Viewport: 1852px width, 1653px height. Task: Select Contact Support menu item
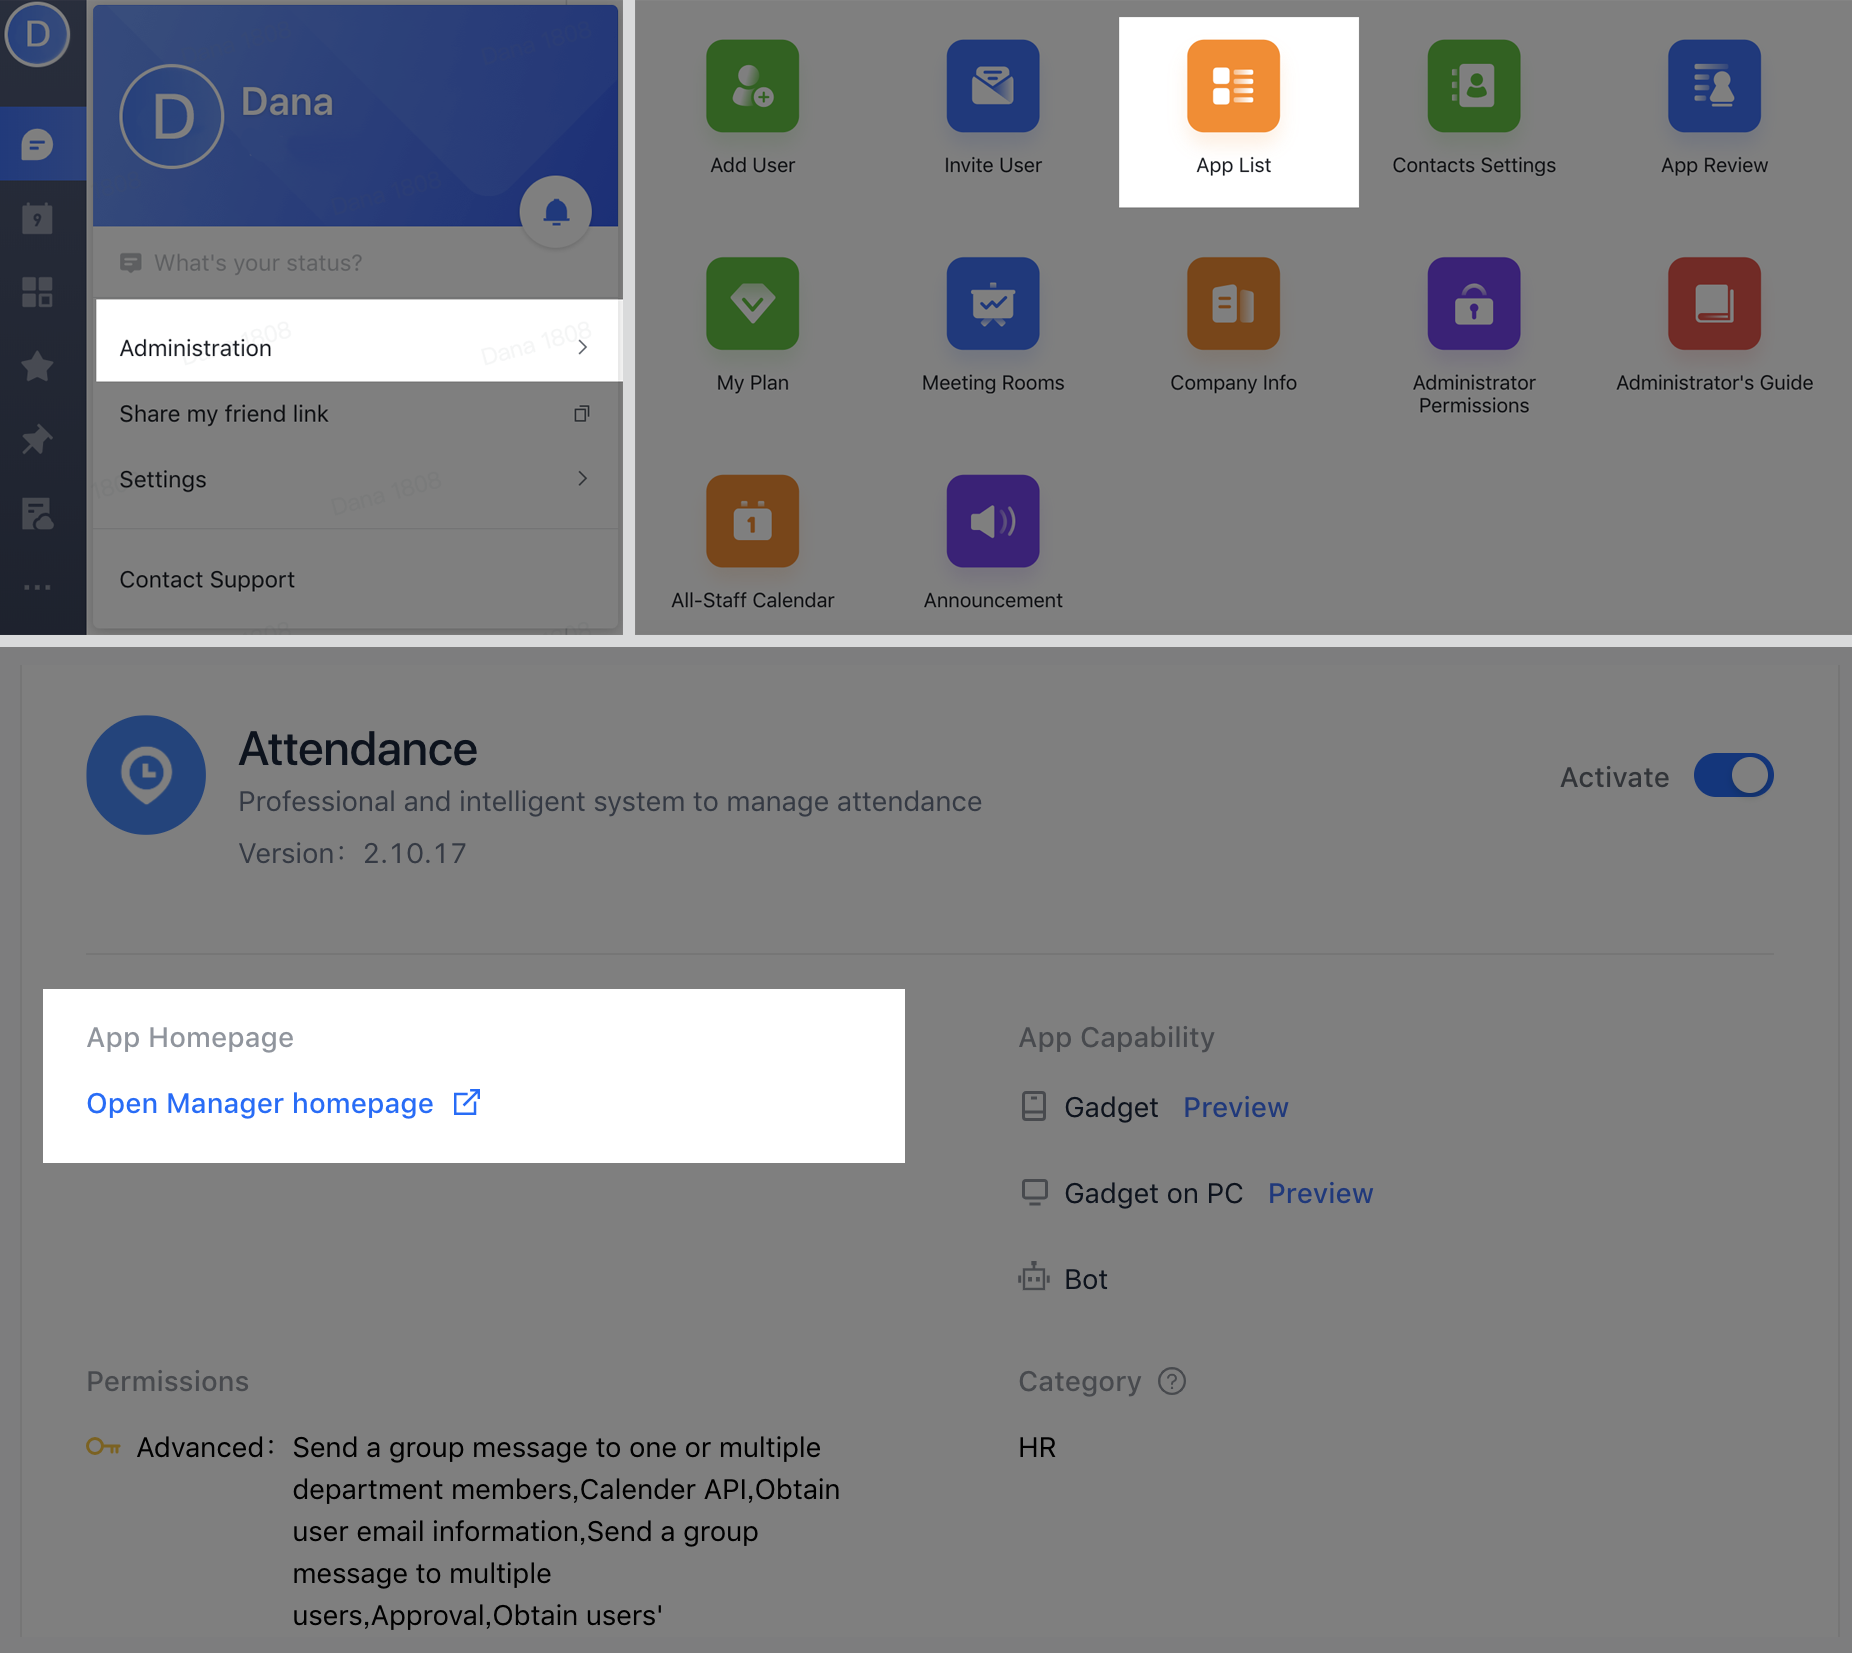coord(207,580)
